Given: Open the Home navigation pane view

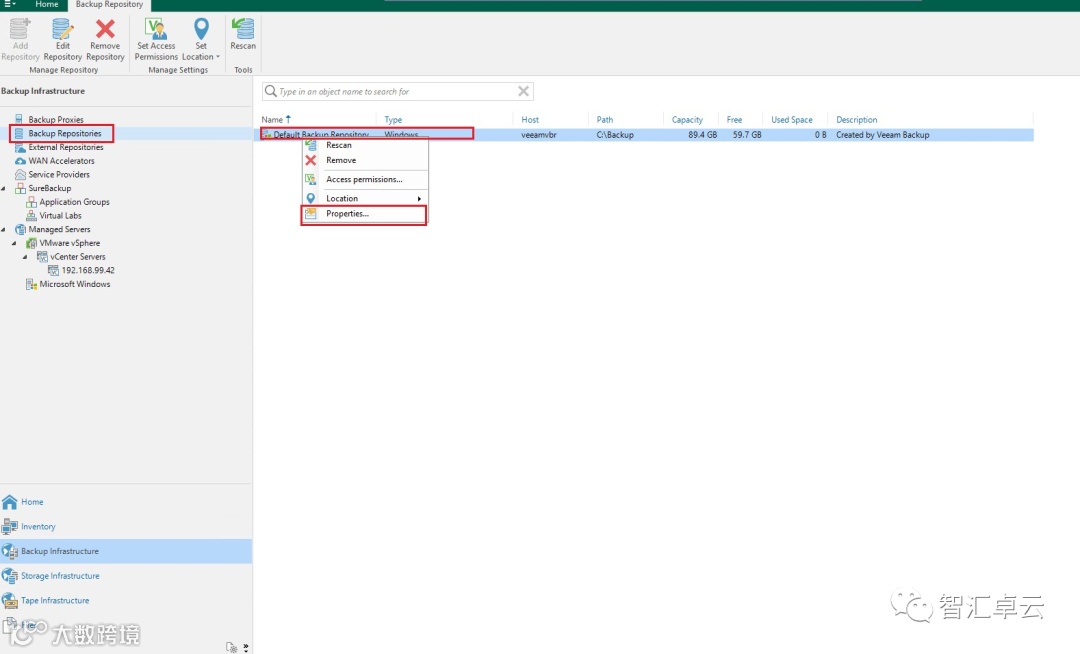Looking at the screenshot, I should (126, 502).
